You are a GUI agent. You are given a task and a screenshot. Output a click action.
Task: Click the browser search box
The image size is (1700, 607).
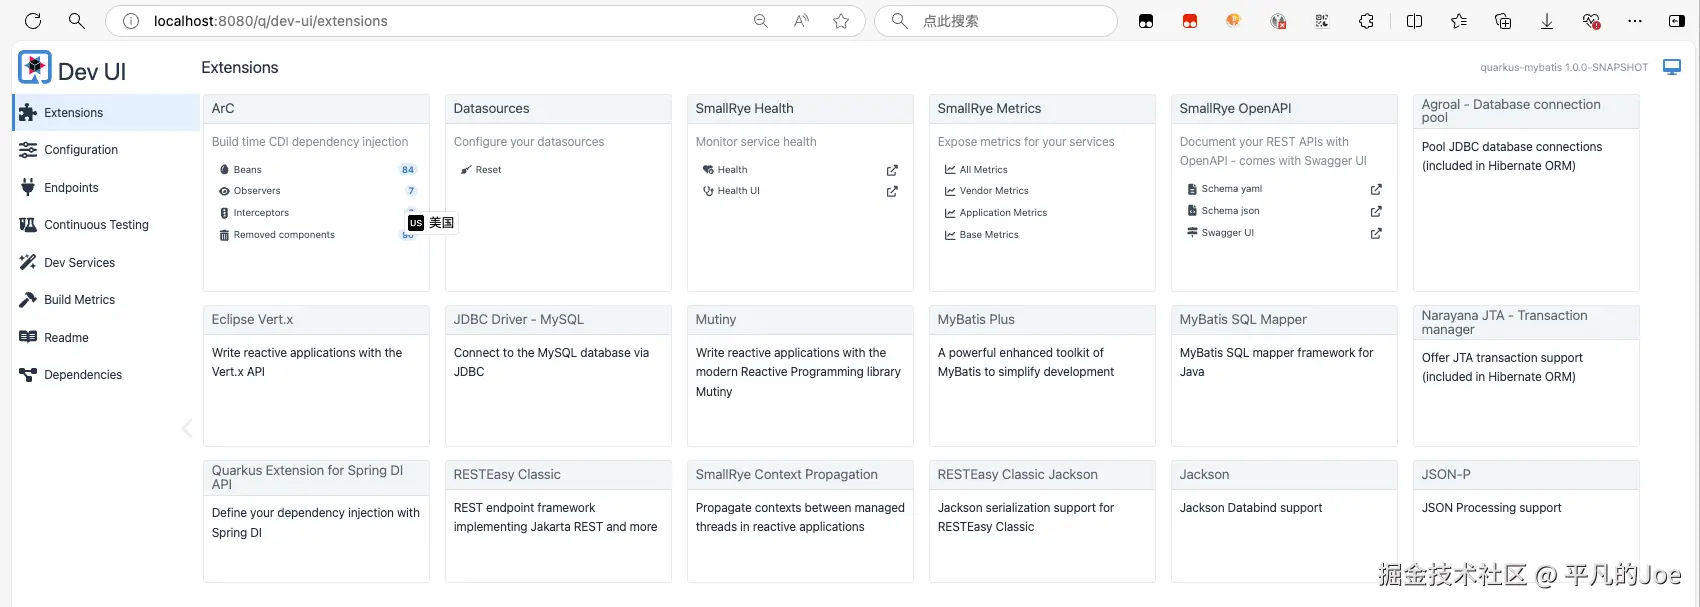point(995,21)
